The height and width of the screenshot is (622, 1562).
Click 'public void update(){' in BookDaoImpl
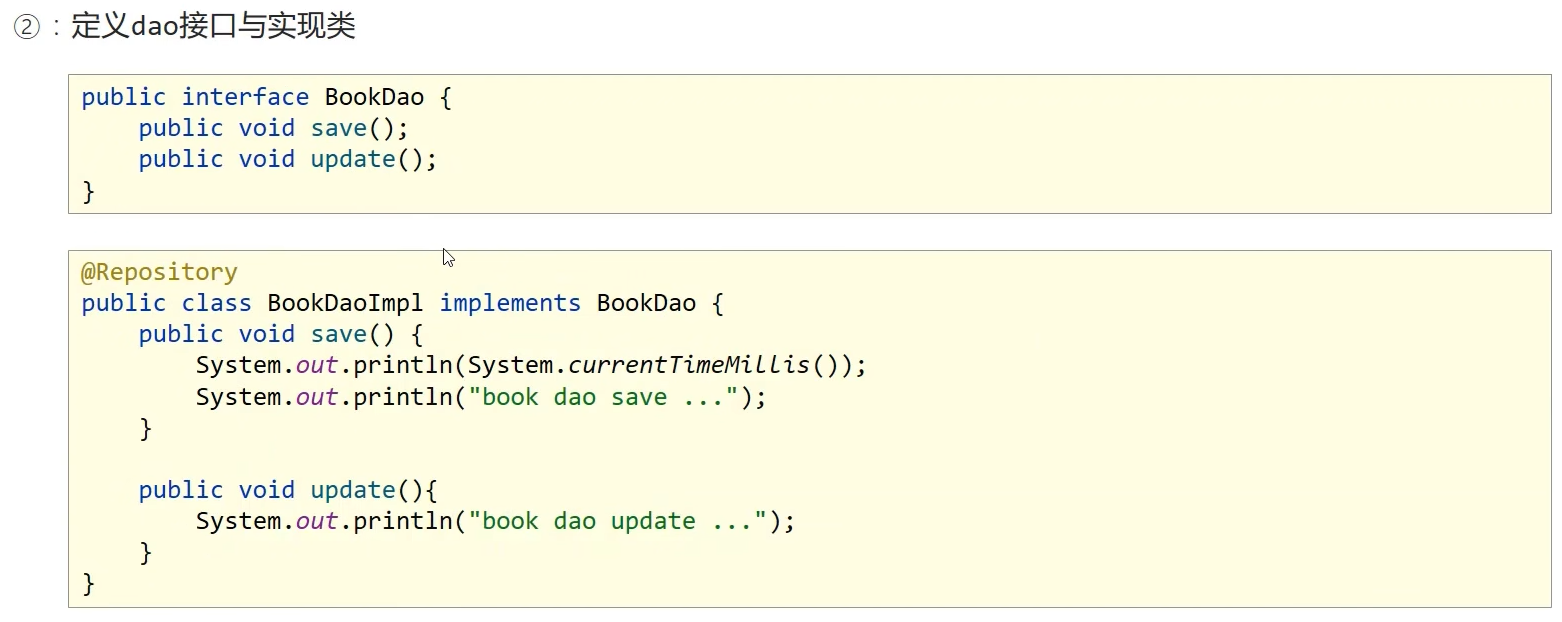(x=288, y=490)
